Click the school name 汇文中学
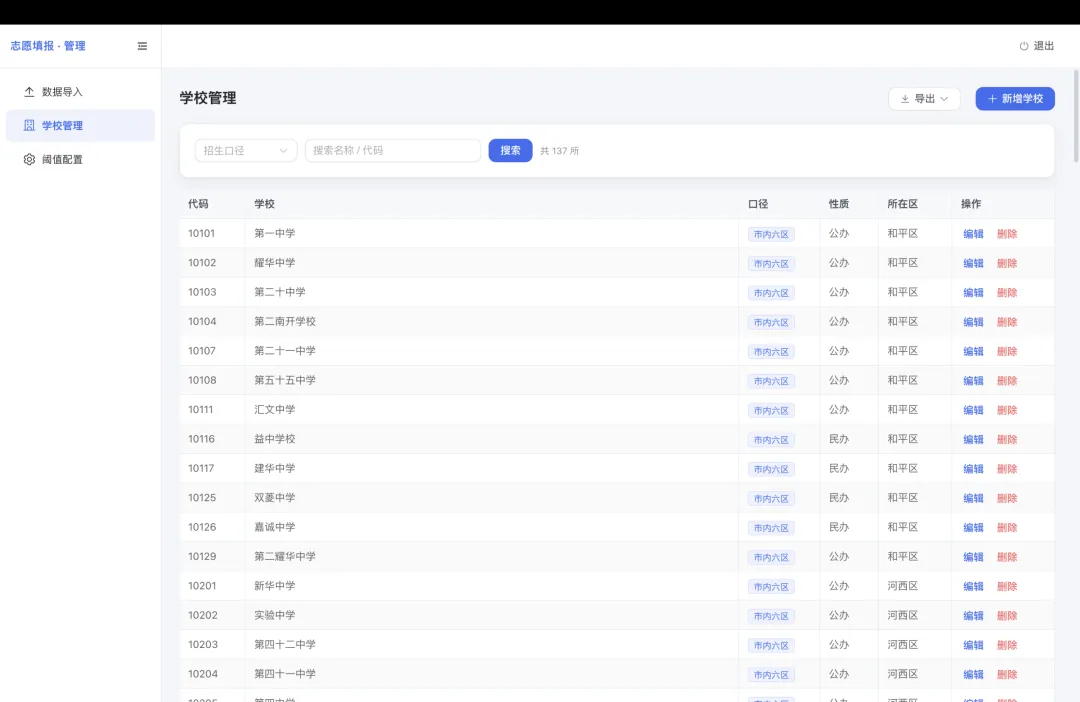This screenshot has width=1080, height=702. 275,410
